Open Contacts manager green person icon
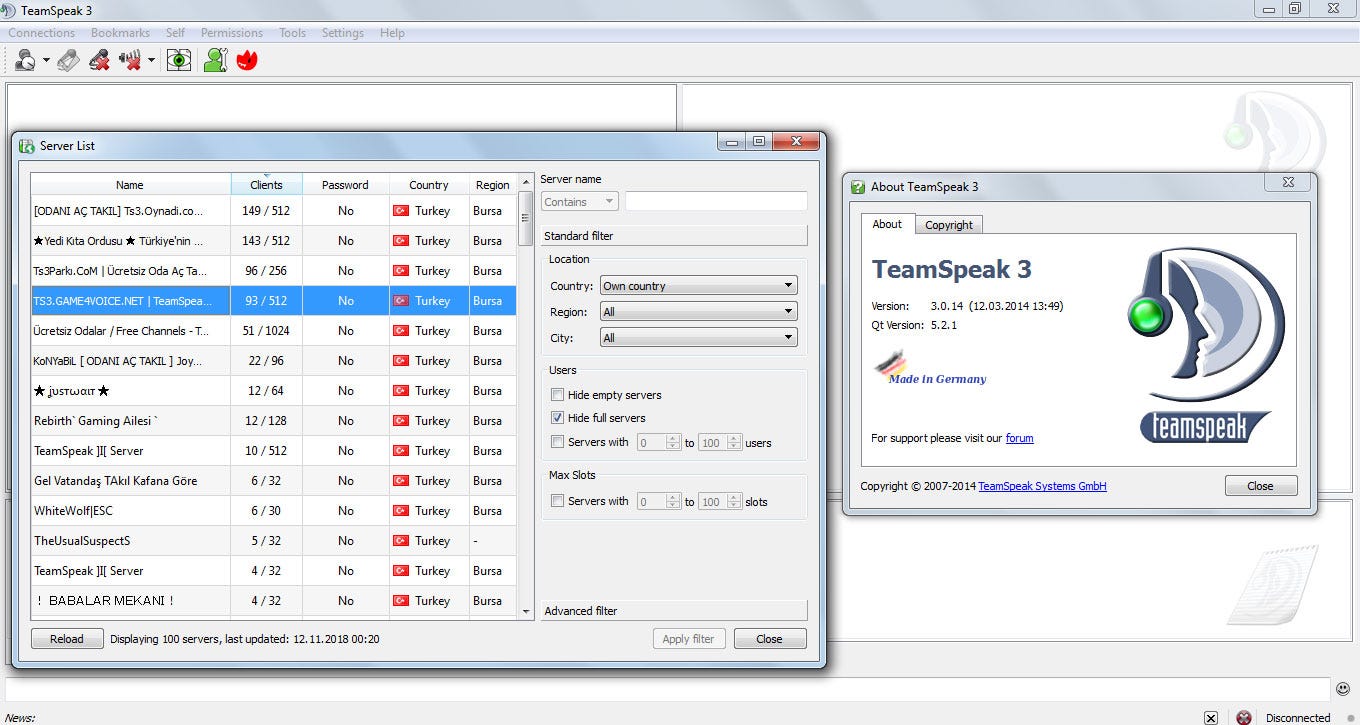 pyautogui.click(x=215, y=60)
